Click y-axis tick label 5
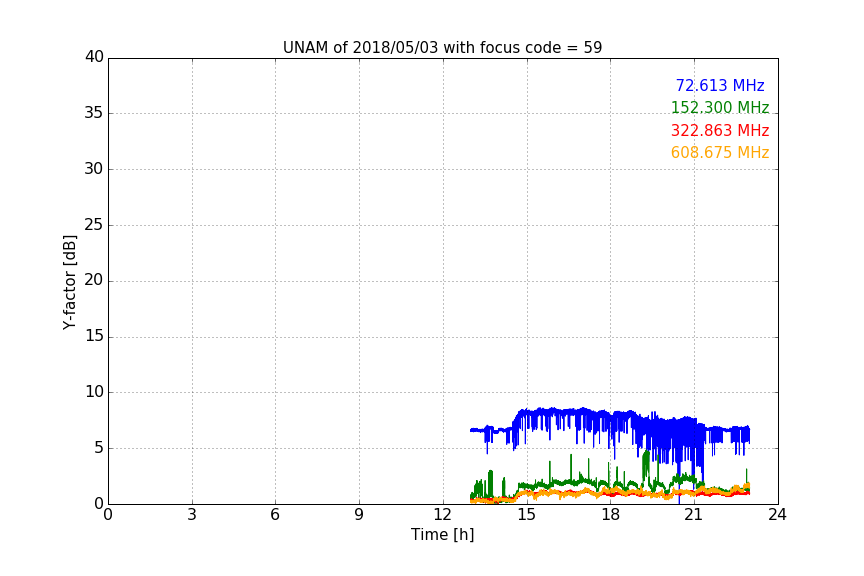The width and height of the screenshot is (864, 576). (99, 448)
